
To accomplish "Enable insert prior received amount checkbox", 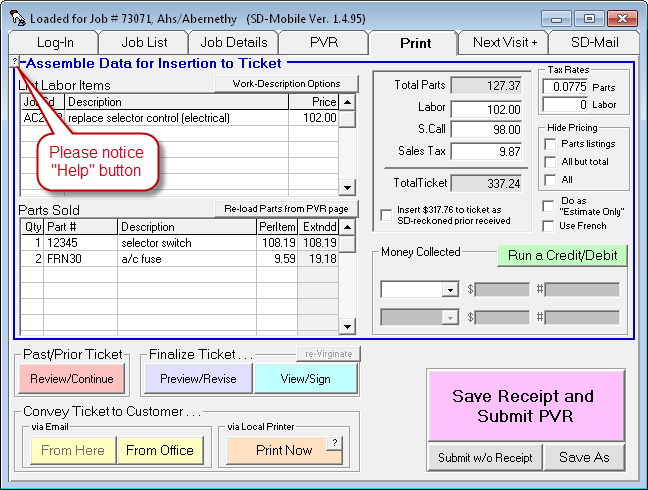I will (x=387, y=215).
